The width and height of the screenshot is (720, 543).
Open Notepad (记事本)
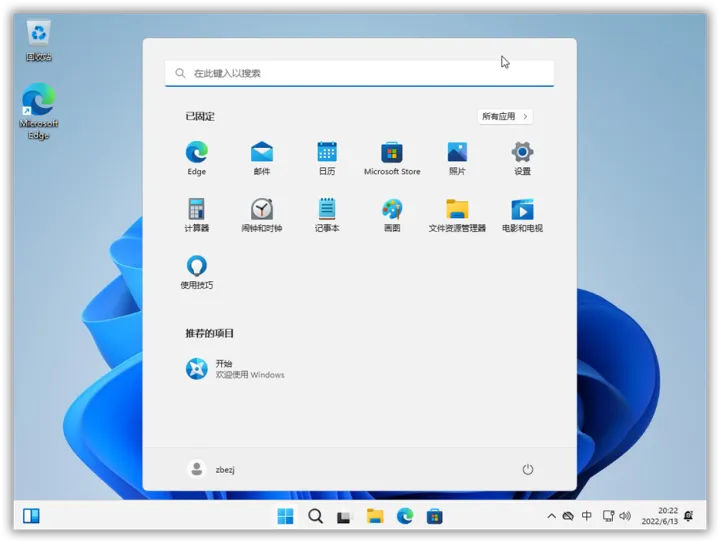click(x=327, y=215)
